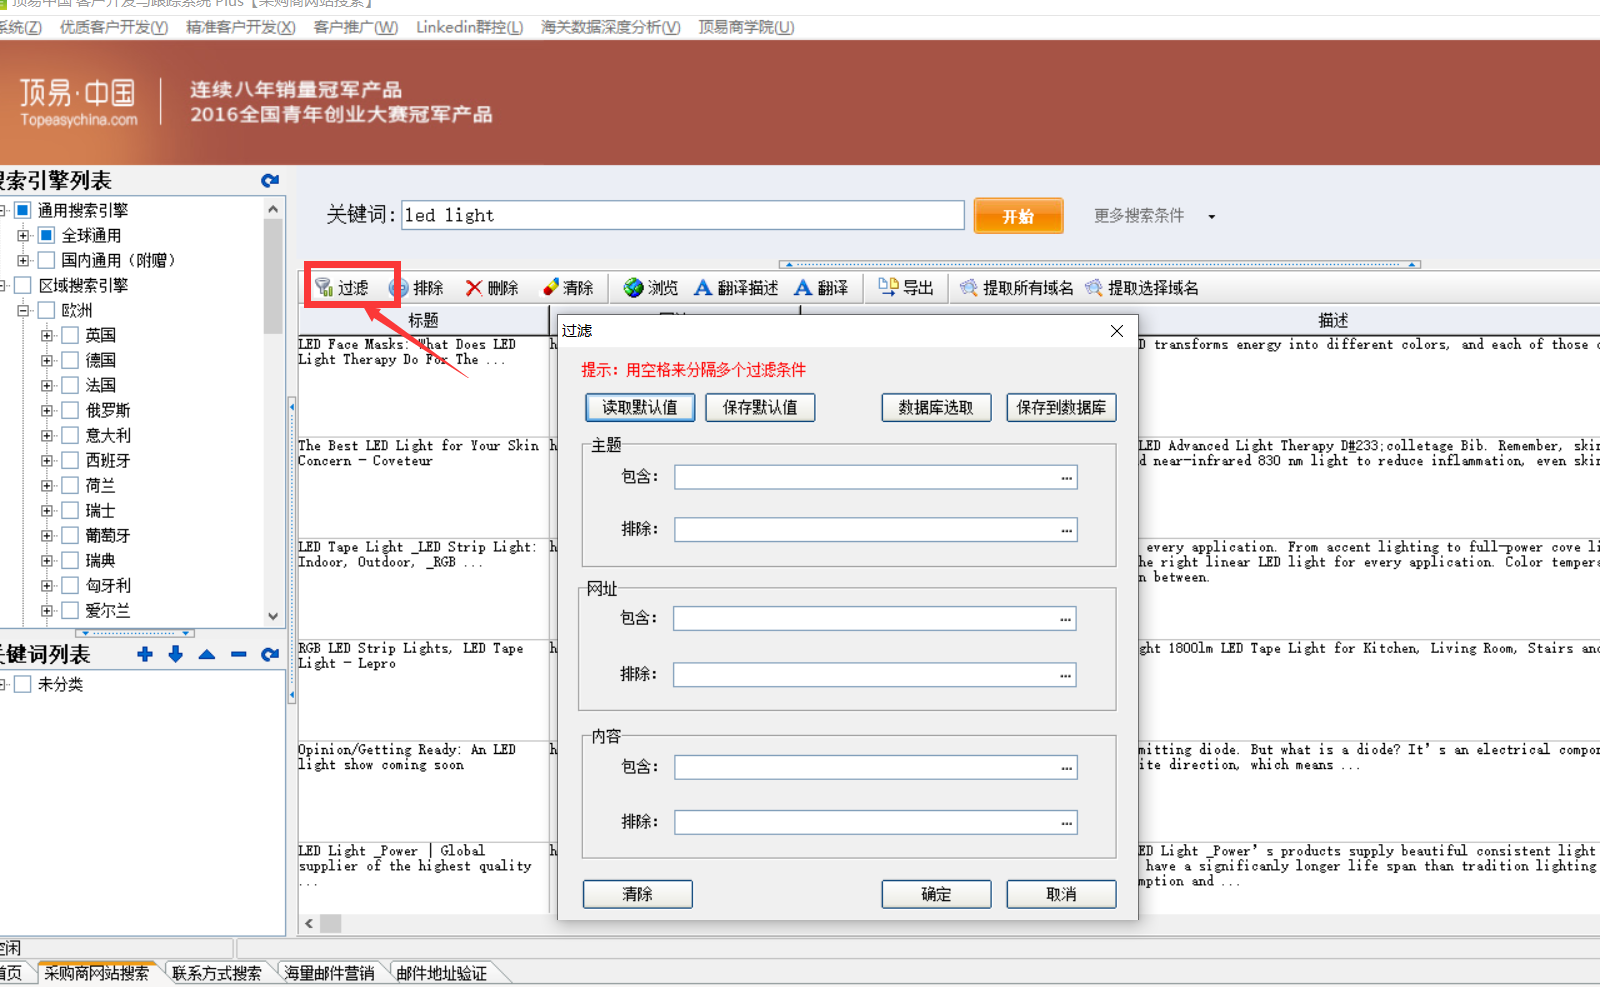Click the 导出 export toolbar icon
1600x987 pixels.
[x=887, y=287]
